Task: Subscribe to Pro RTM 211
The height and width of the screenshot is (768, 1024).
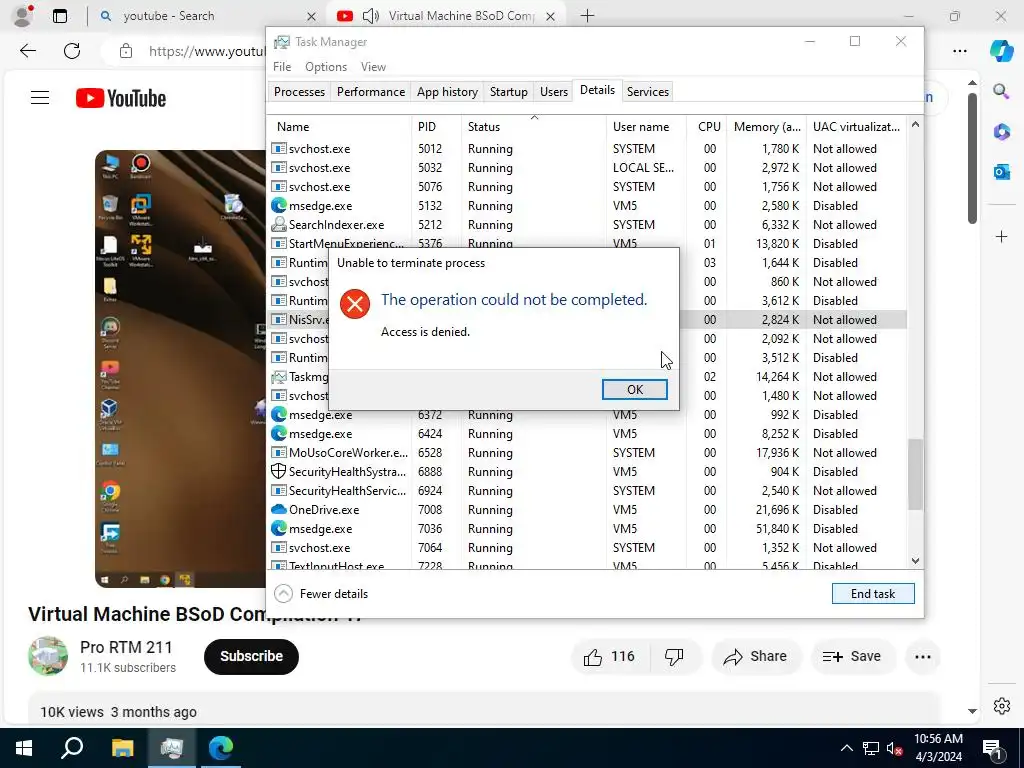Action: [x=251, y=656]
